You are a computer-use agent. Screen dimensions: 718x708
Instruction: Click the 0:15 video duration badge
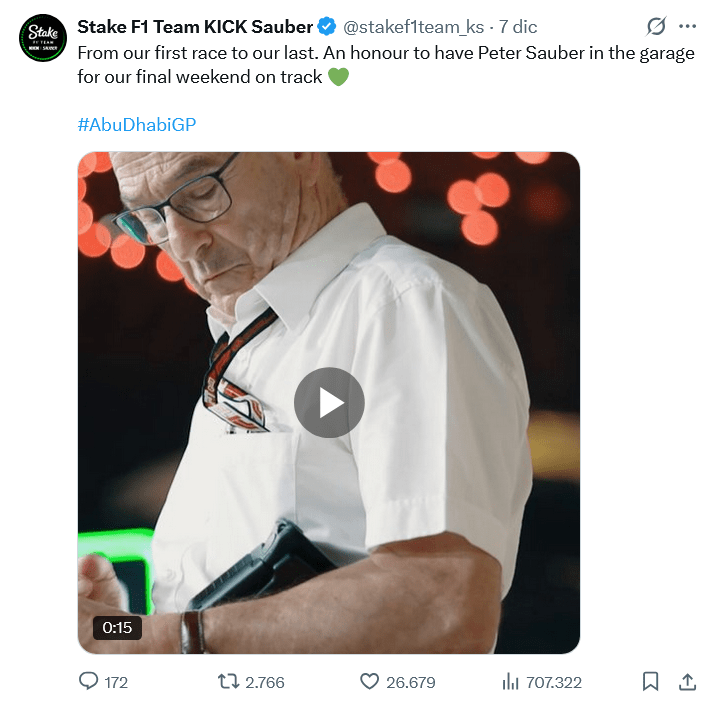(x=117, y=628)
